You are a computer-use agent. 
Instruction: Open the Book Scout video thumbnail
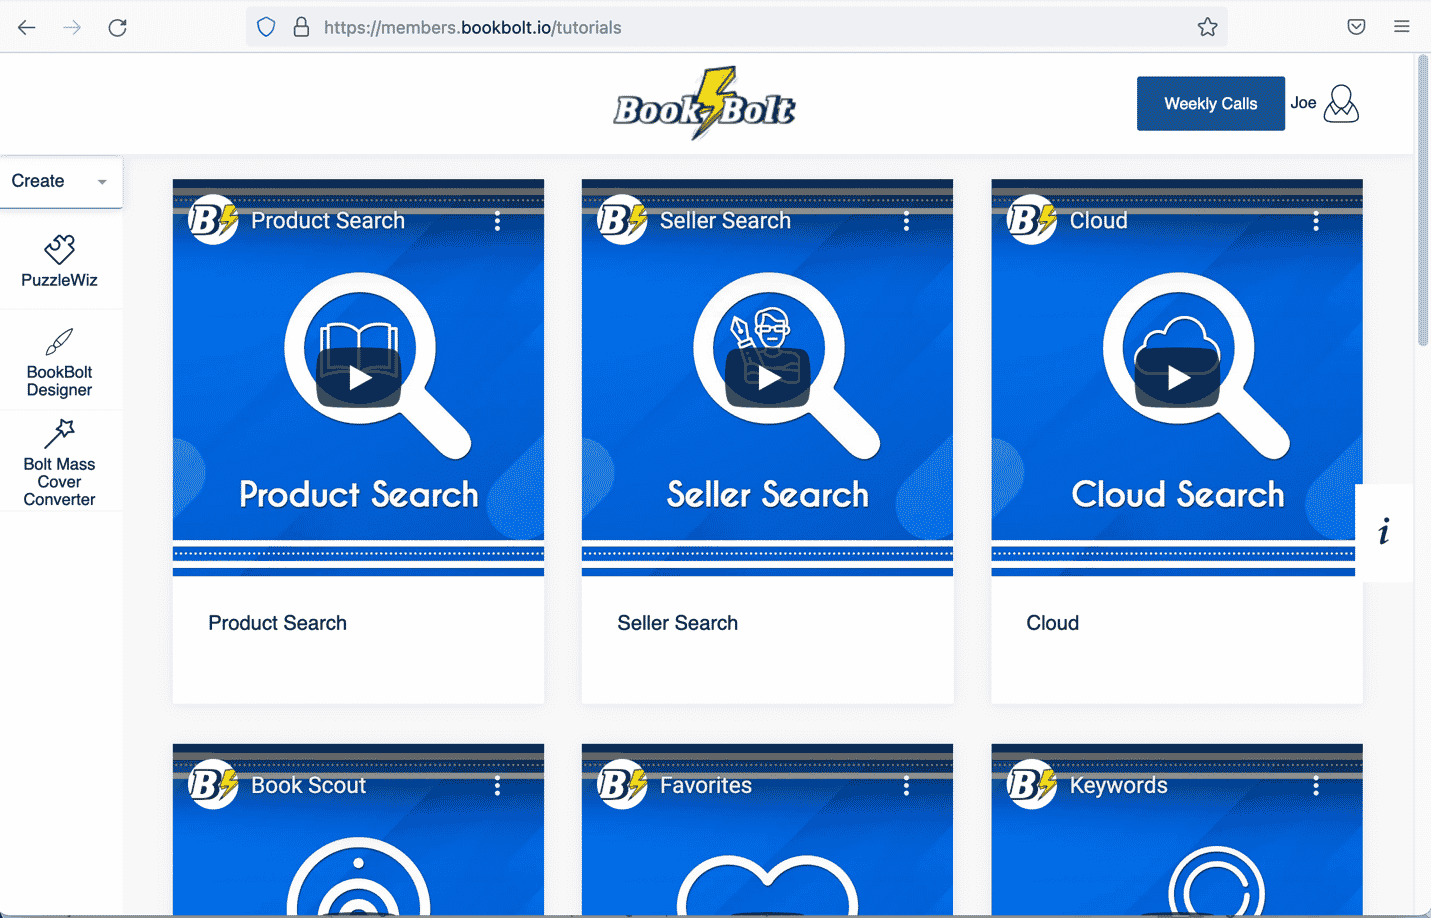point(358,830)
